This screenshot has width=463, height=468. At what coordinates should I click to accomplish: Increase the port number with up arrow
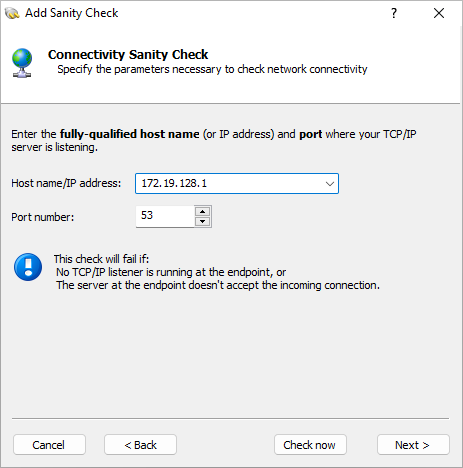pyautogui.click(x=202, y=212)
